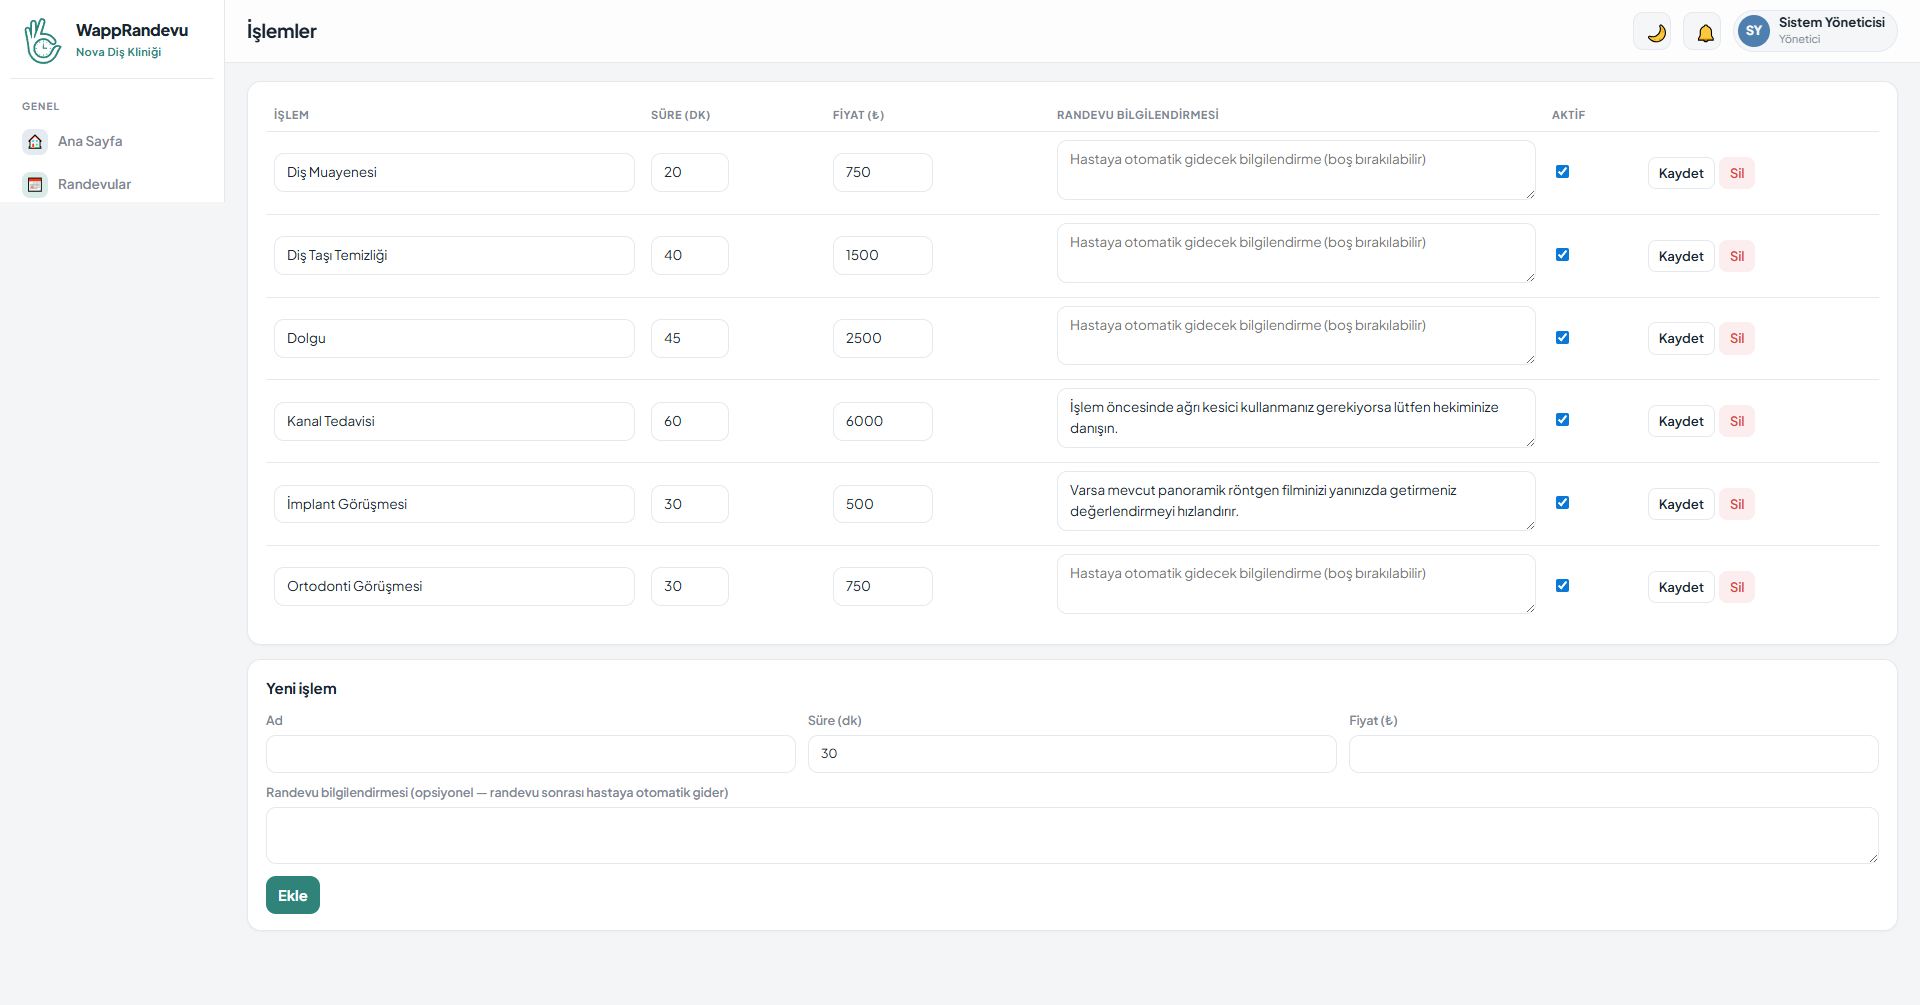Click the Ana Sayfa house icon
The image size is (1920, 1005).
click(x=35, y=141)
